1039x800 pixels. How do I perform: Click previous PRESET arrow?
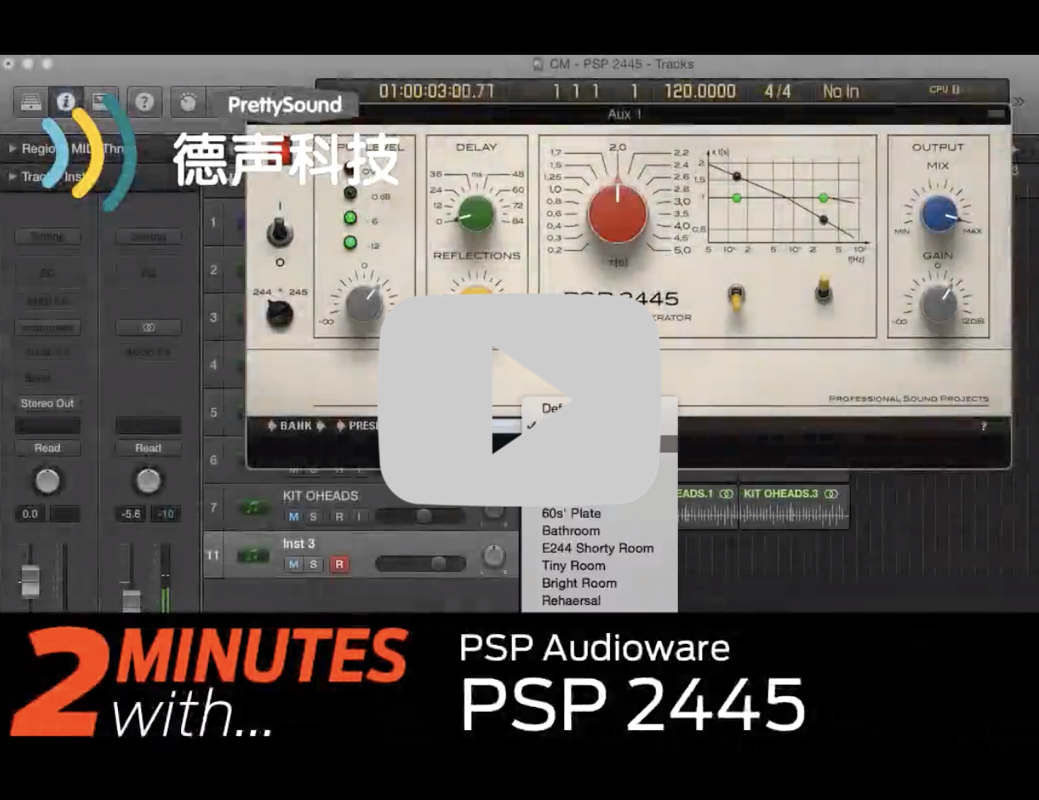point(341,426)
